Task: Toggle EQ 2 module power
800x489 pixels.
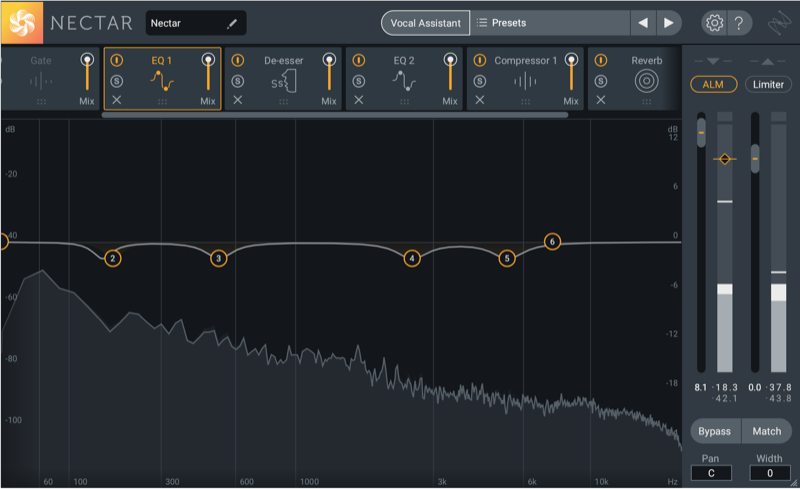Action: pos(359,60)
